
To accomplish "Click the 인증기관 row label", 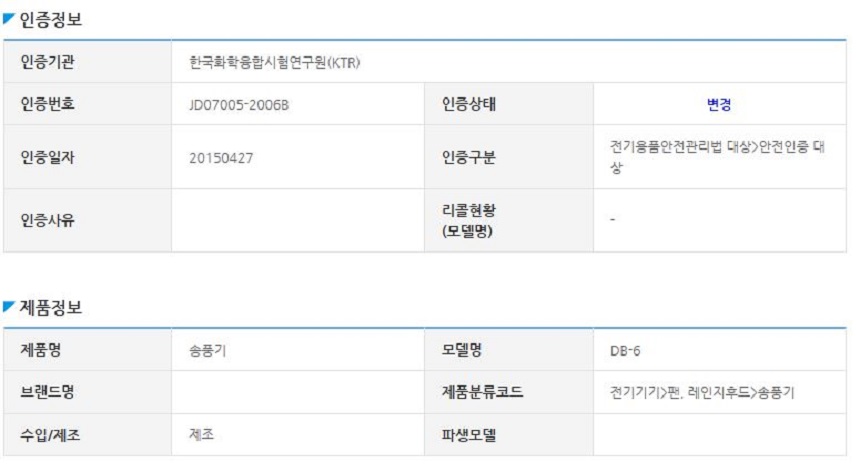I will click(47, 62).
